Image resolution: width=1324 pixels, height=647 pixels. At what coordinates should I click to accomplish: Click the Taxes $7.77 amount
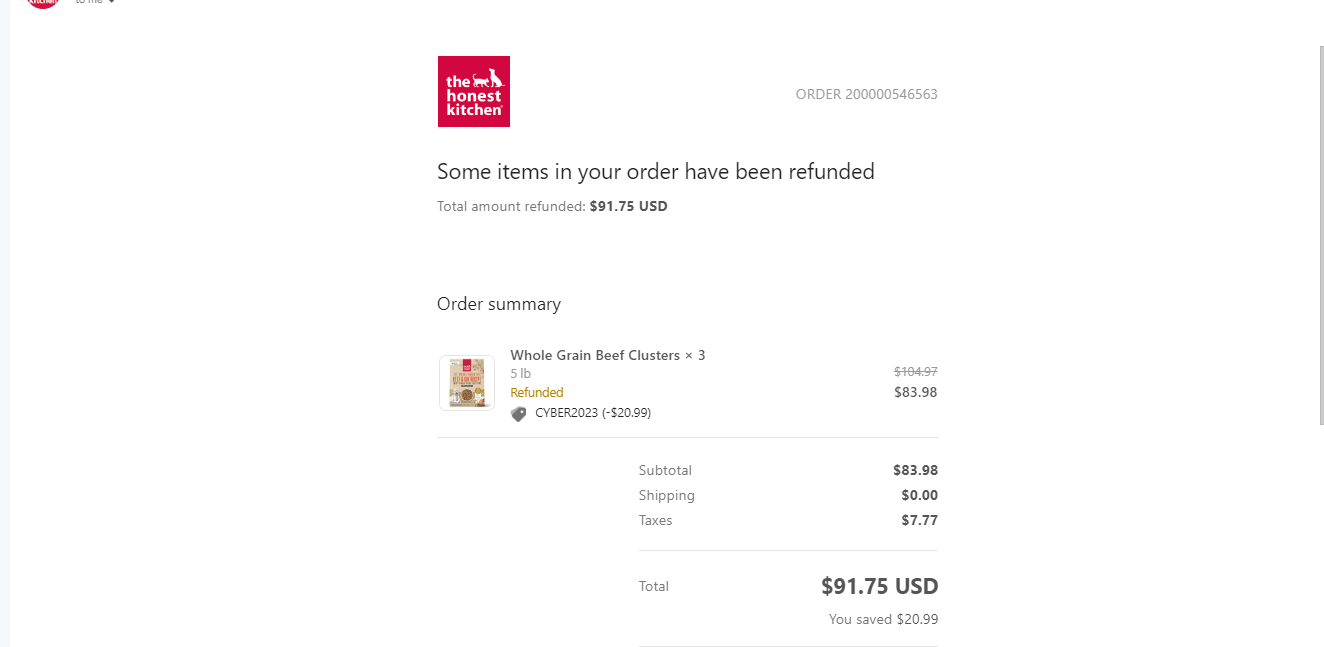[x=920, y=520]
